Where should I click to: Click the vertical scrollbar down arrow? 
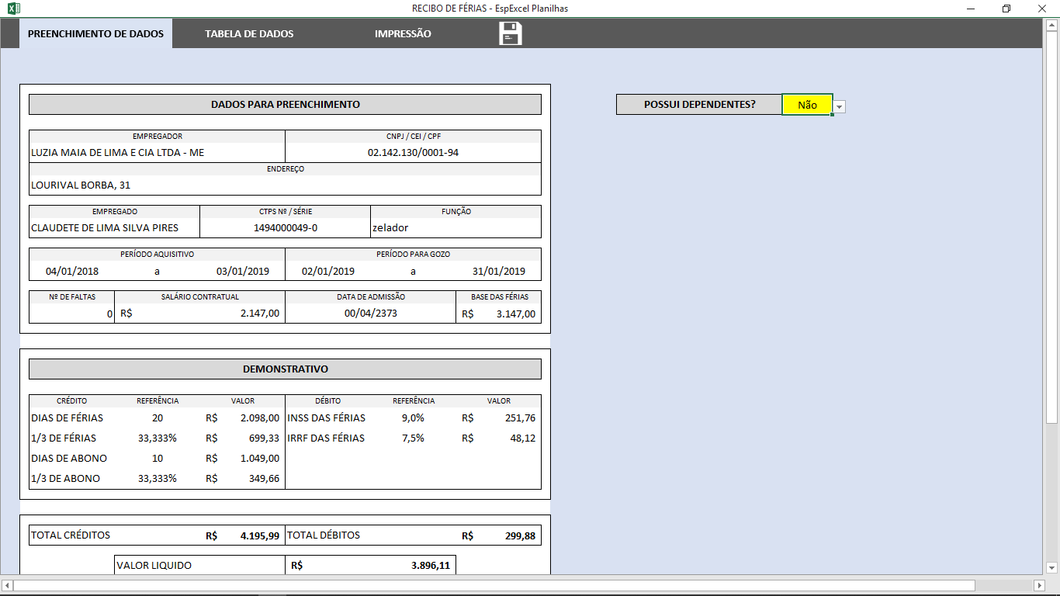[x=1051, y=569]
